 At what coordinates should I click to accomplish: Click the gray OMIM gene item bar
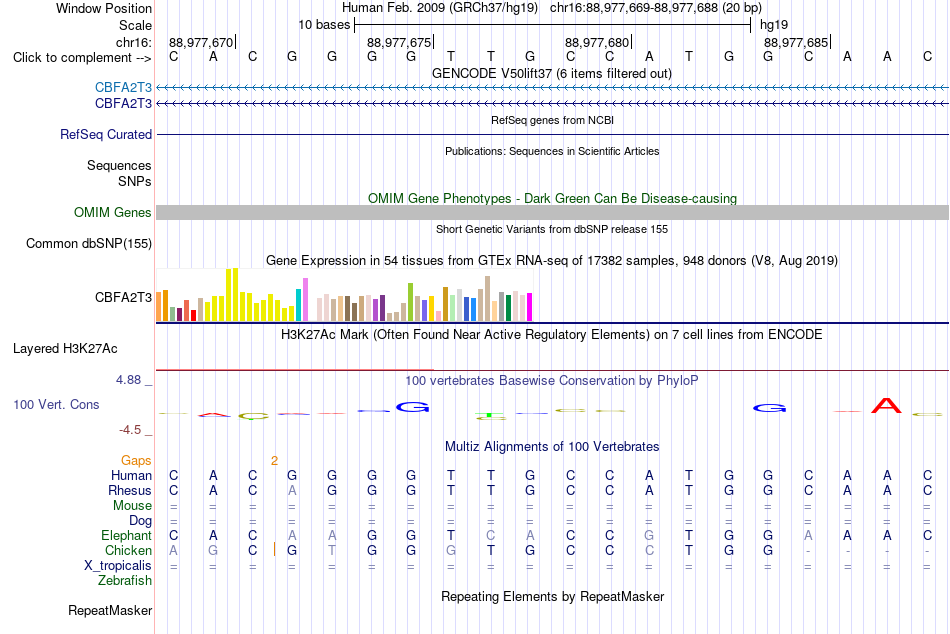click(552, 212)
